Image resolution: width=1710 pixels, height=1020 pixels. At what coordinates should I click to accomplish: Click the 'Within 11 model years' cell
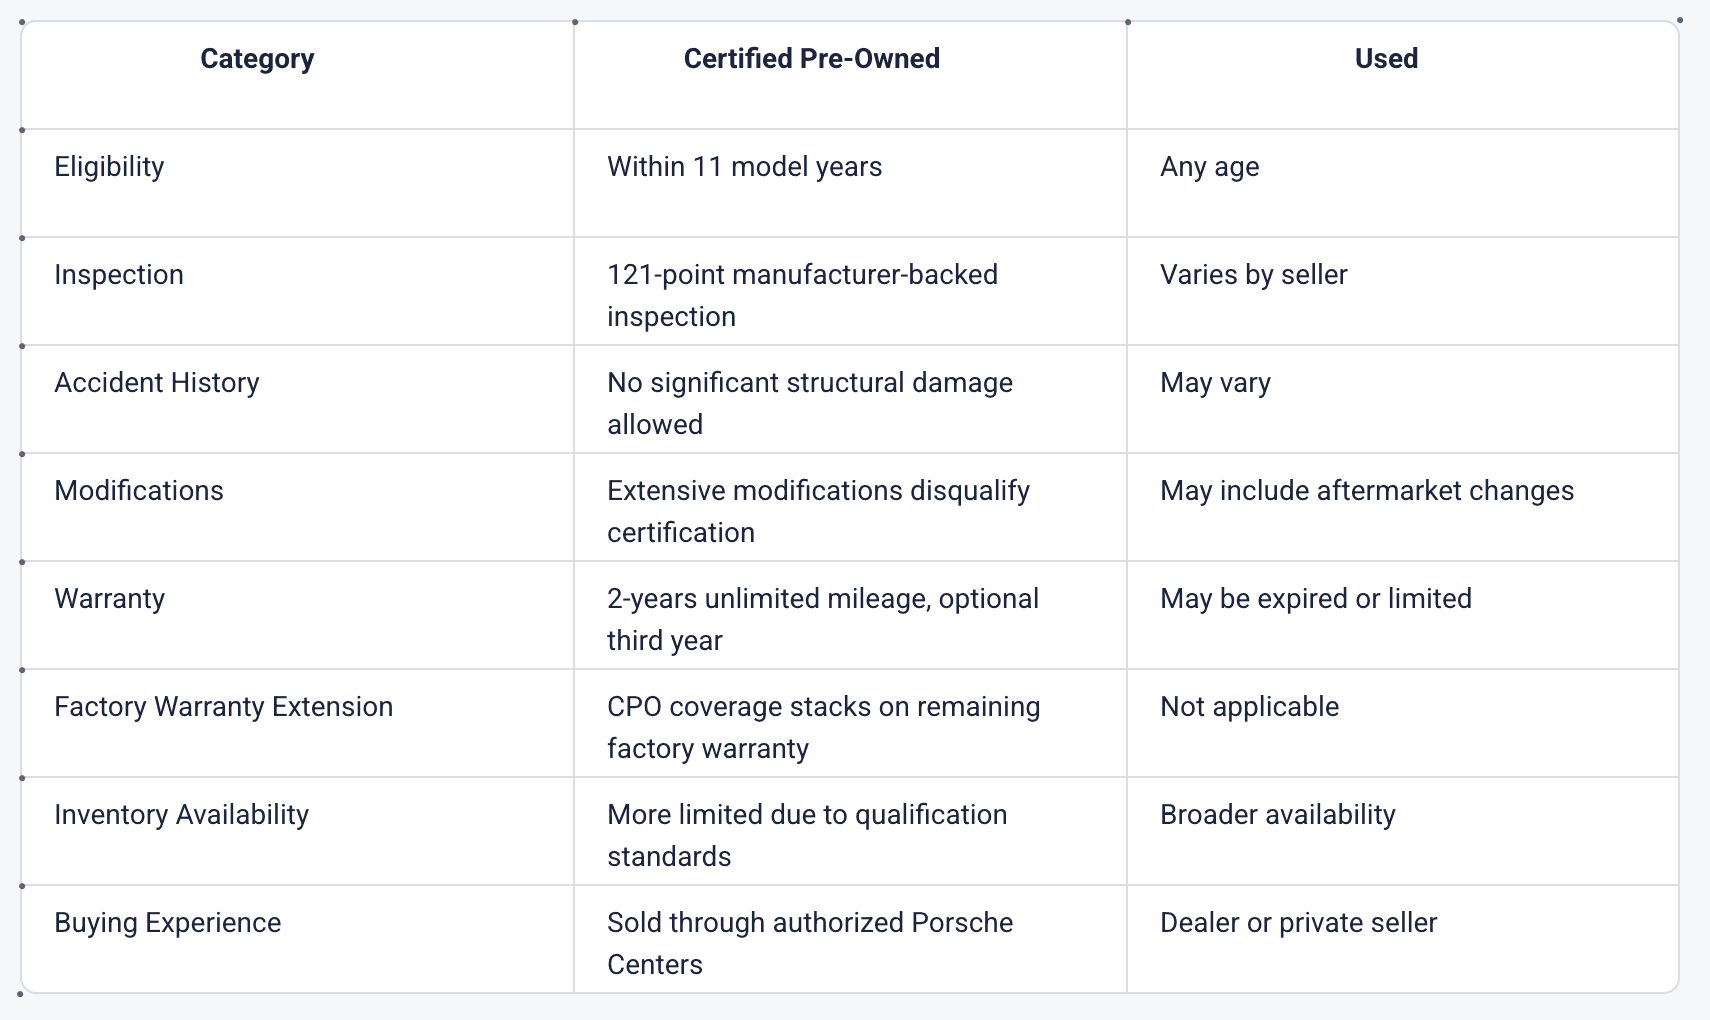point(744,167)
